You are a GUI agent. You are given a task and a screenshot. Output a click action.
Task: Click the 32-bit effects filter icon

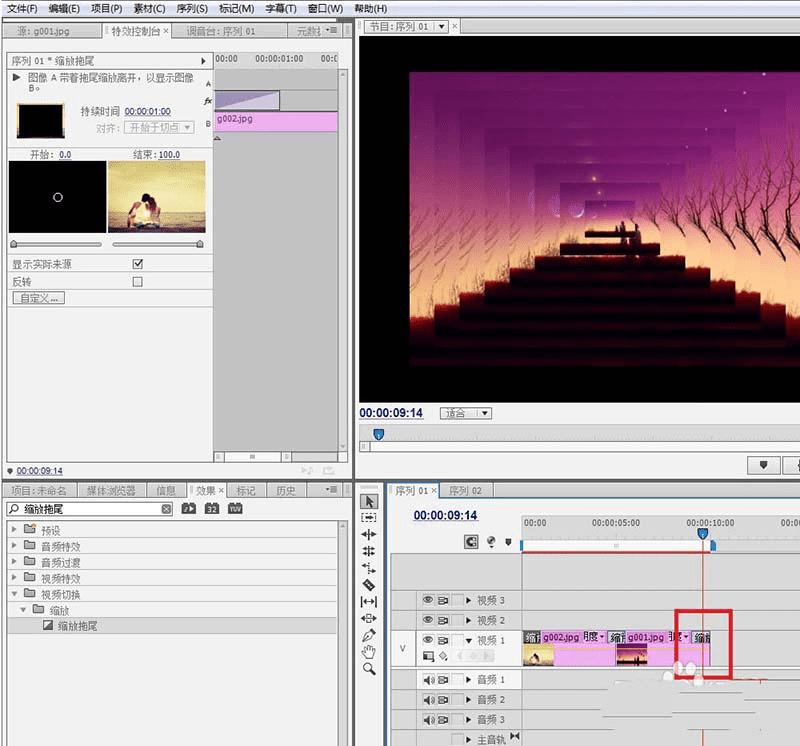(x=212, y=509)
